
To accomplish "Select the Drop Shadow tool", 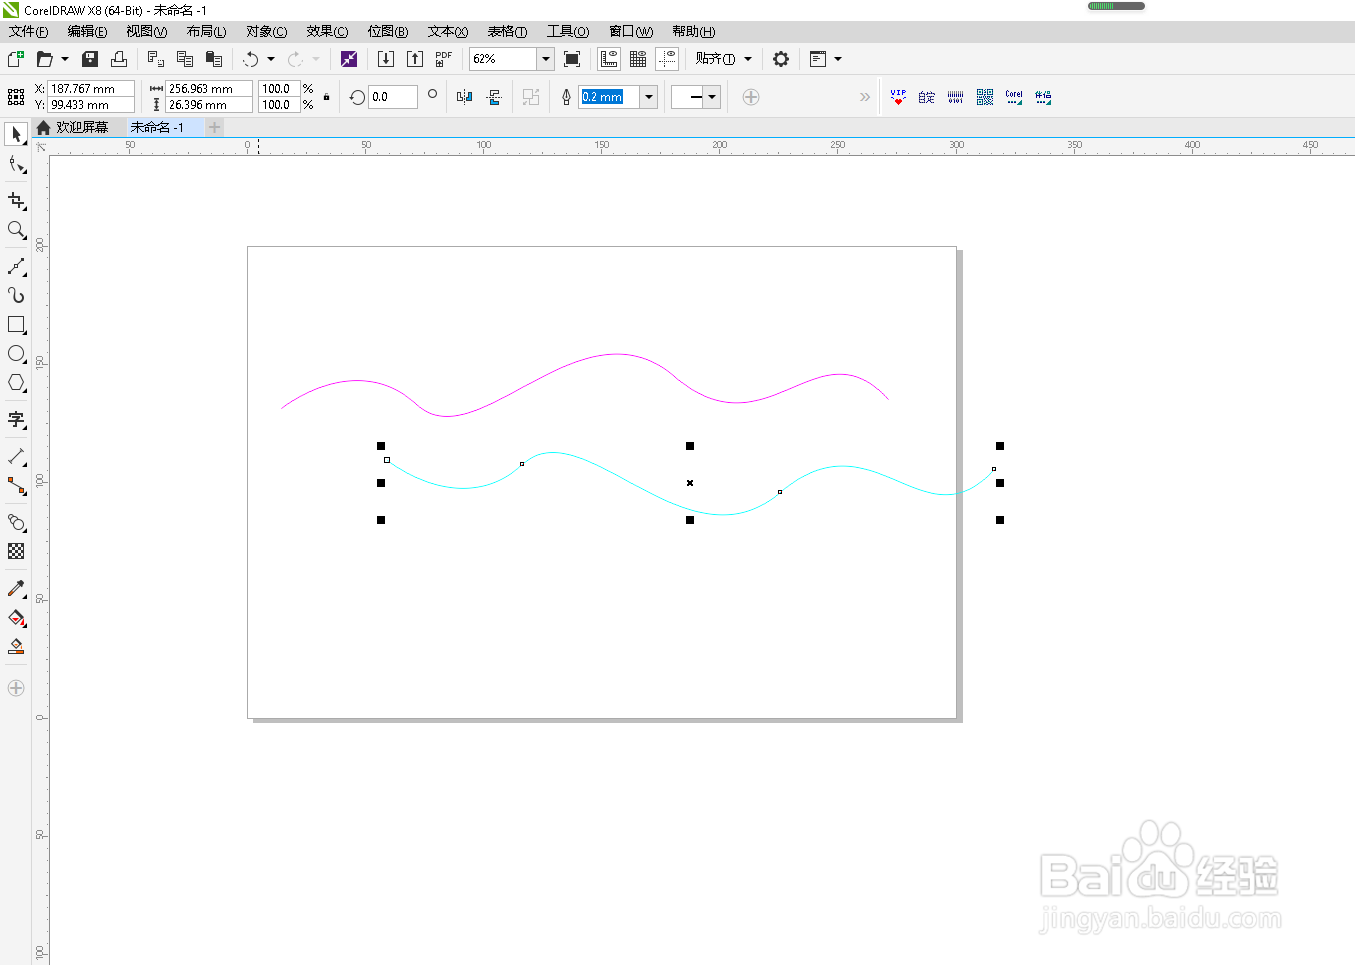I will (x=16, y=523).
